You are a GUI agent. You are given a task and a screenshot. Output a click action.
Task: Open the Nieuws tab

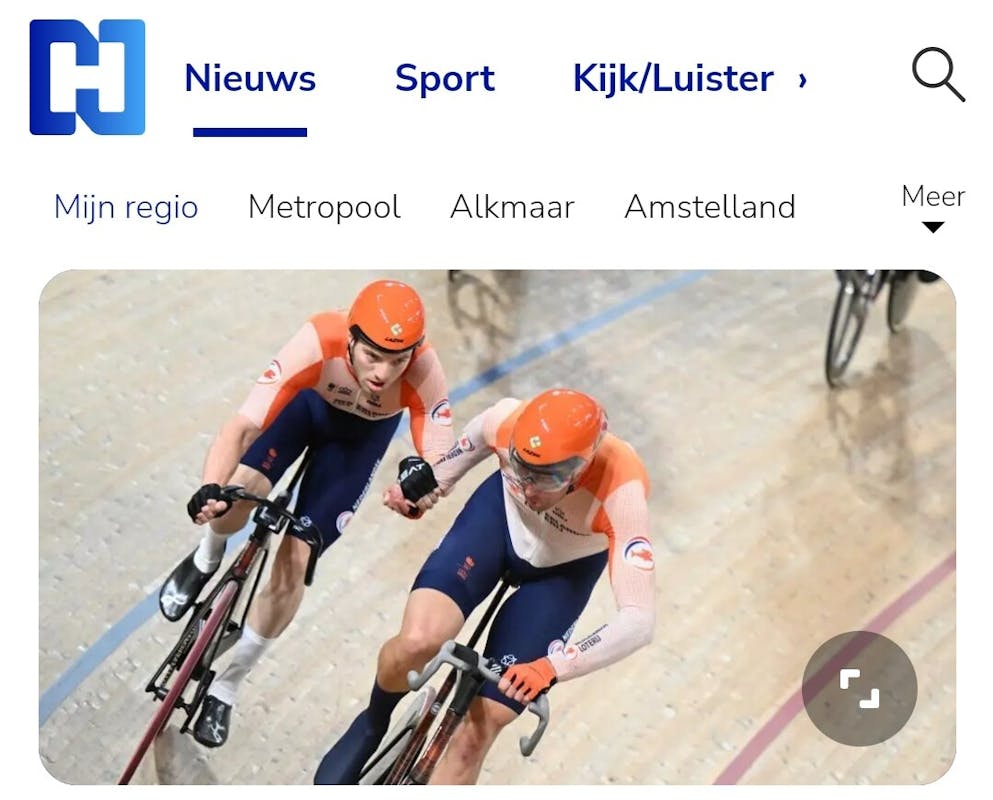(250, 79)
